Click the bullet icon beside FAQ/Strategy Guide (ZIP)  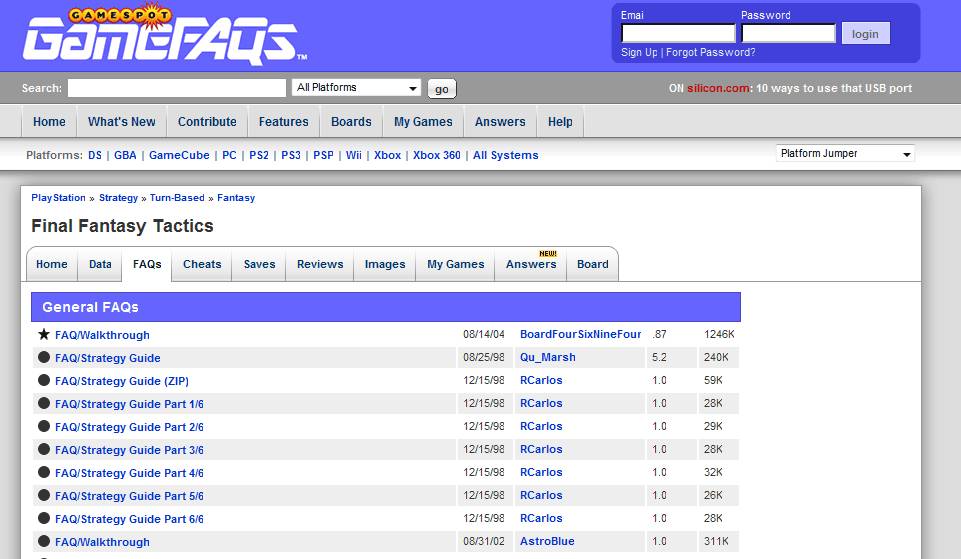point(44,380)
